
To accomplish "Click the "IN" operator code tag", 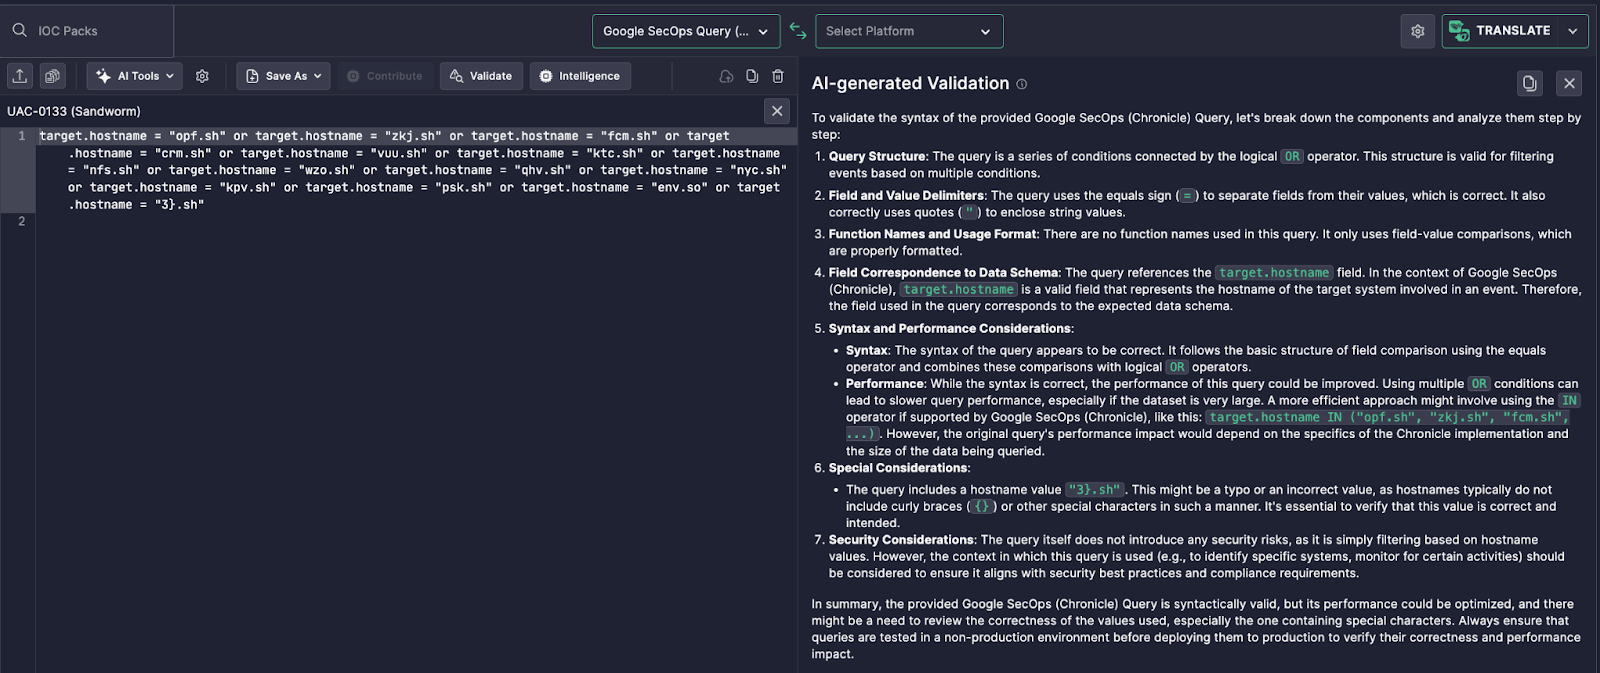I will point(1569,400).
